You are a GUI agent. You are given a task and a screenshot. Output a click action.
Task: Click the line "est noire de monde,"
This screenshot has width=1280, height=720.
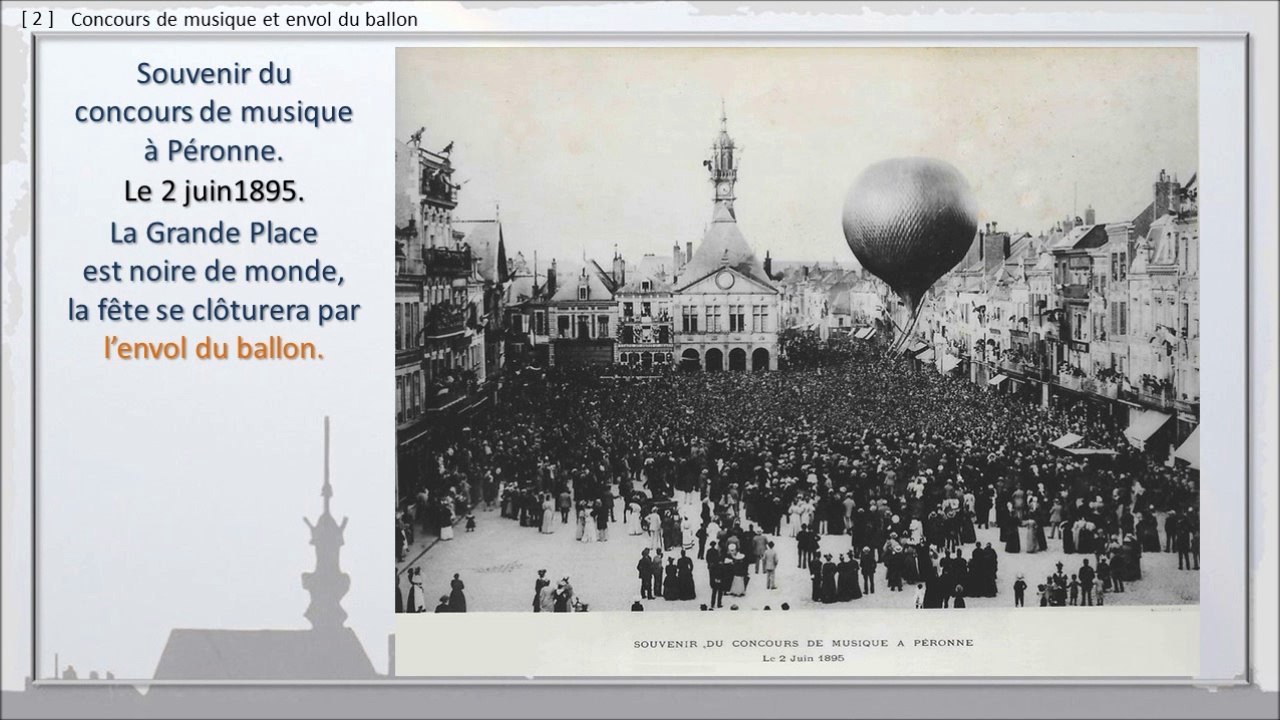point(214,271)
